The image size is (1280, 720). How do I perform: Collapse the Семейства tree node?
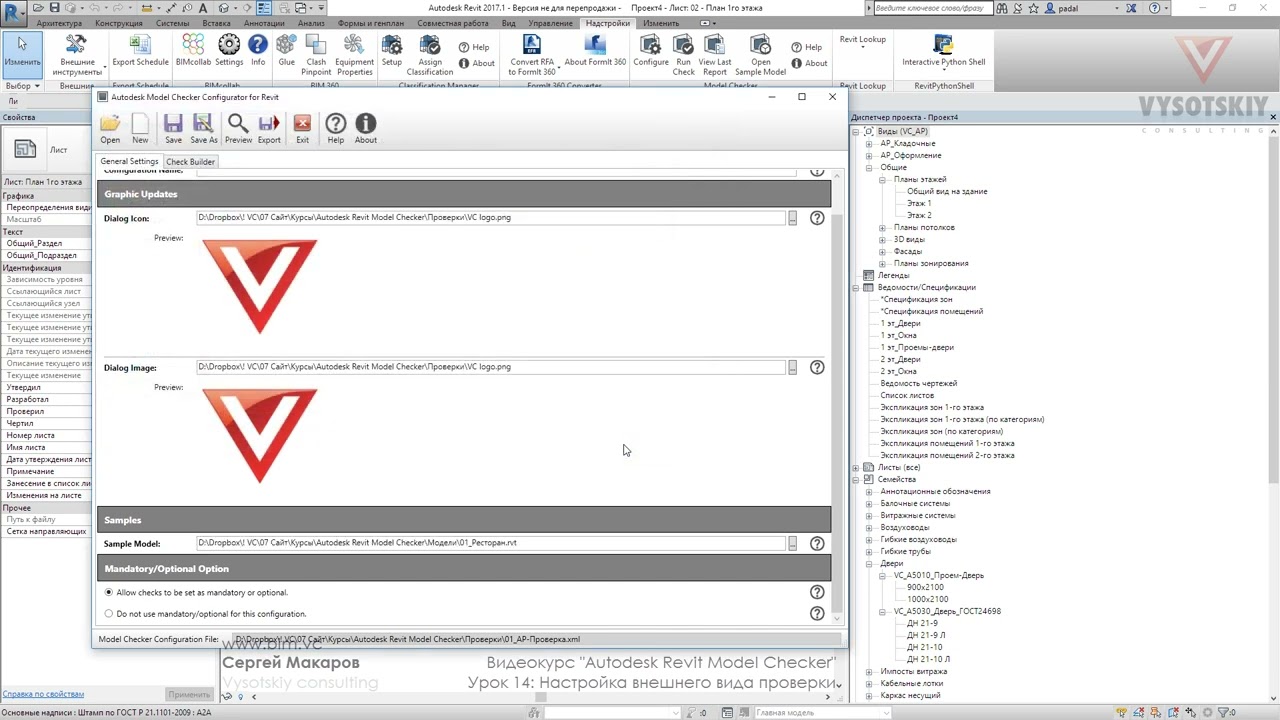point(856,480)
